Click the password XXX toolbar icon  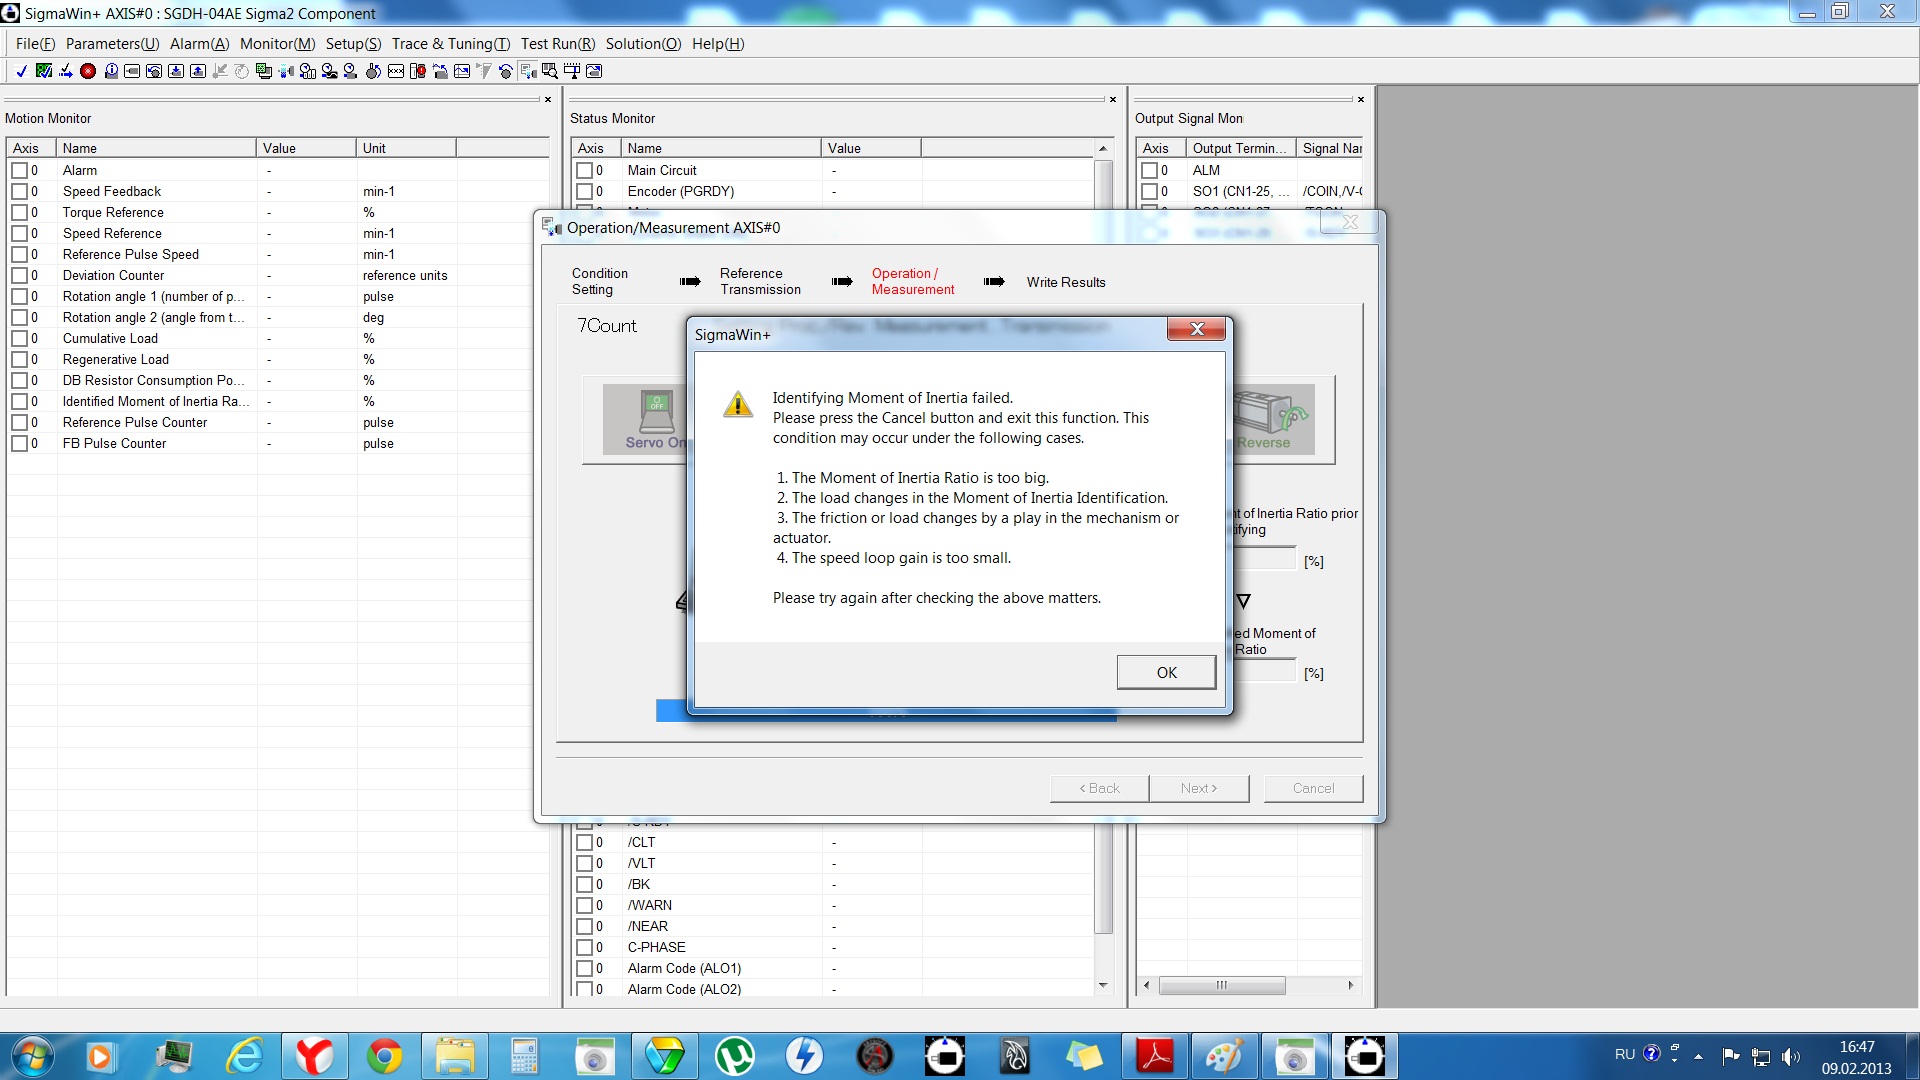pos(396,71)
